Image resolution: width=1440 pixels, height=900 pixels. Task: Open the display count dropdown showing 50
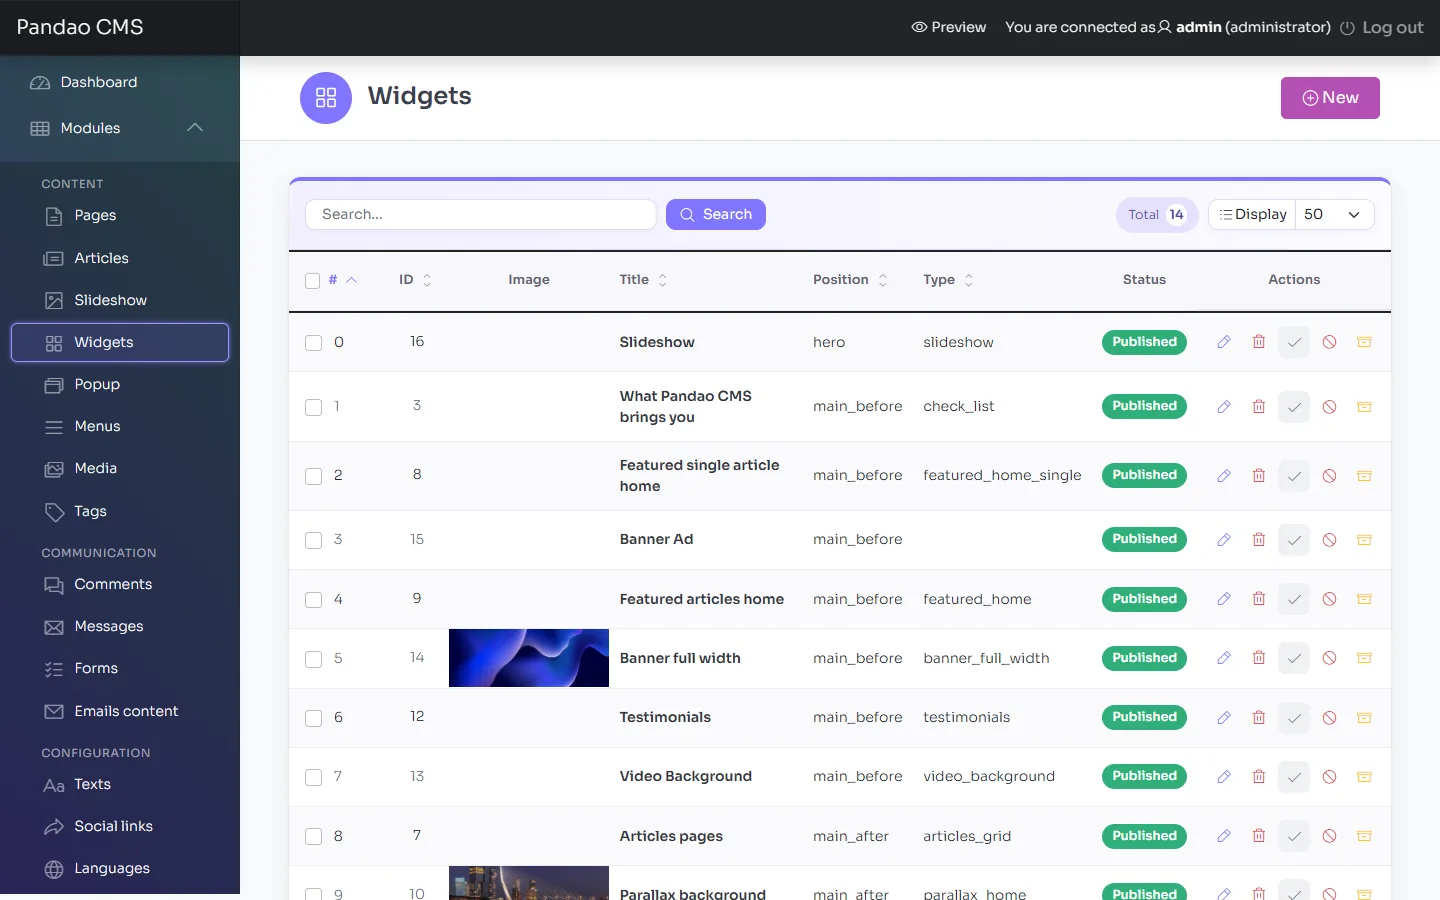pos(1334,214)
